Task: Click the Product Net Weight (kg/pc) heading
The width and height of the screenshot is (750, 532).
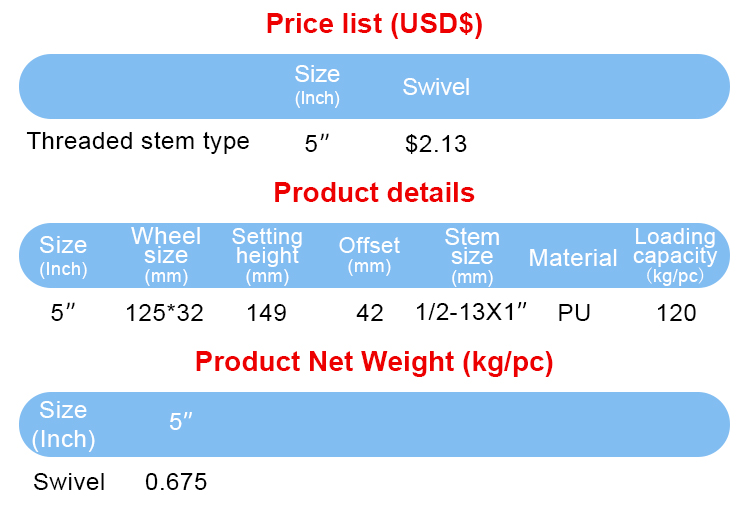Action: click(374, 362)
